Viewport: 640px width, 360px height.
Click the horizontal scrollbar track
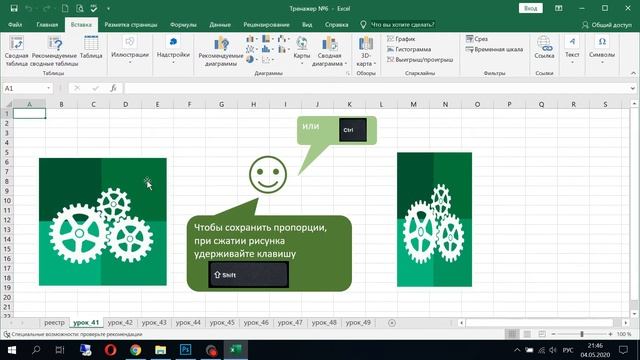click(543, 323)
